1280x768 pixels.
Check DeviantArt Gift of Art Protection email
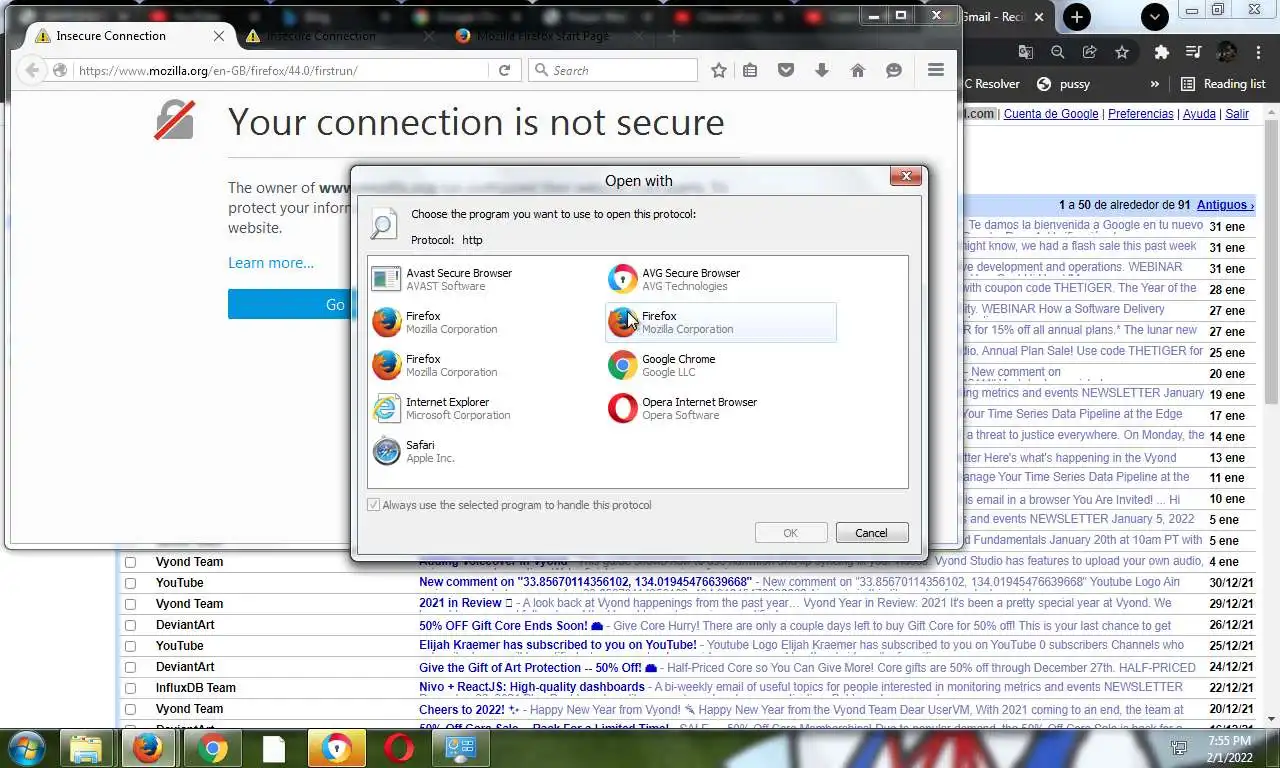(x=130, y=667)
